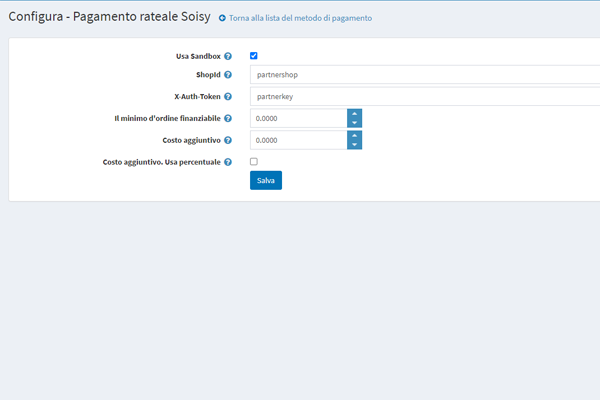The width and height of the screenshot is (600, 400).
Task: Increase Costo aggiuntivo value with up arrow
Action: coord(354,136)
